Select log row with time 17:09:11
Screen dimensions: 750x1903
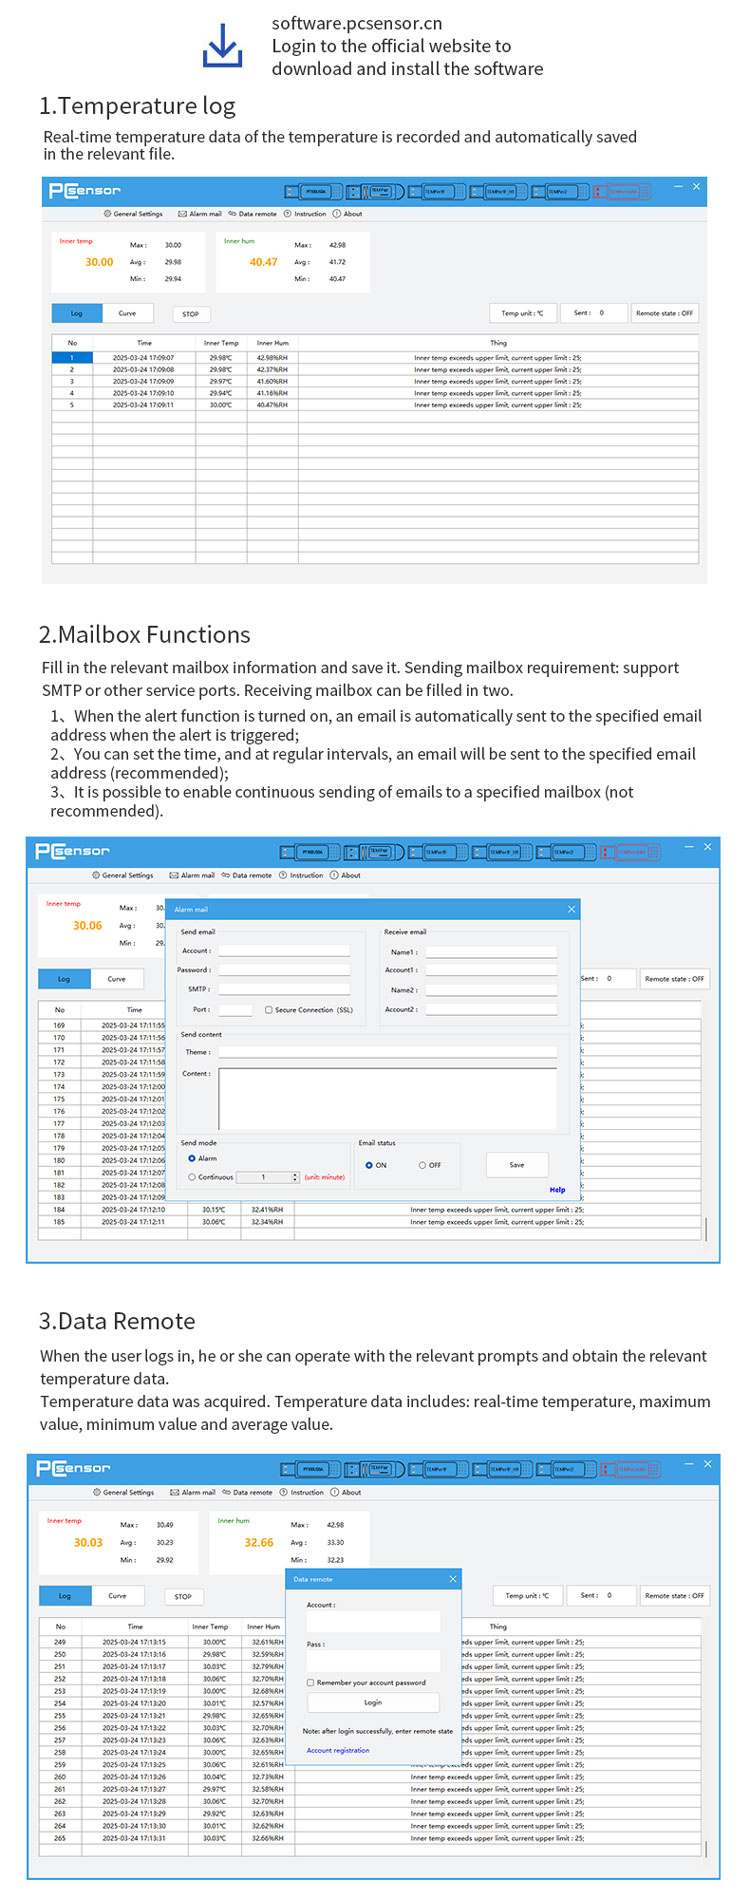375,405
